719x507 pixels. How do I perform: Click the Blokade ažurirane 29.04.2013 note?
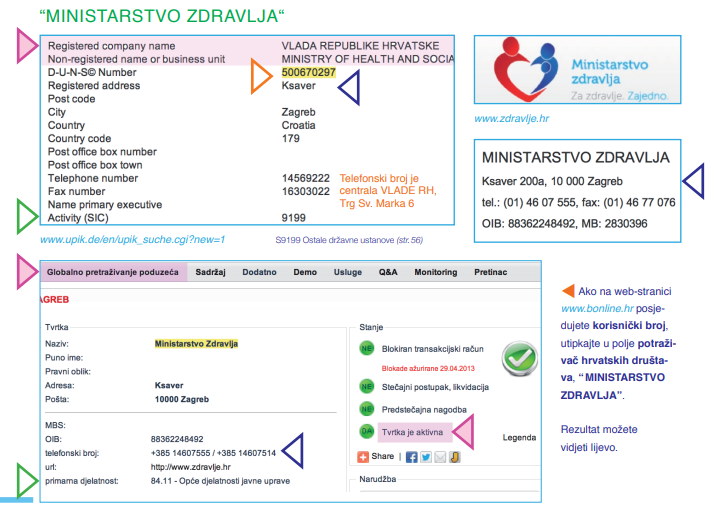click(428, 369)
